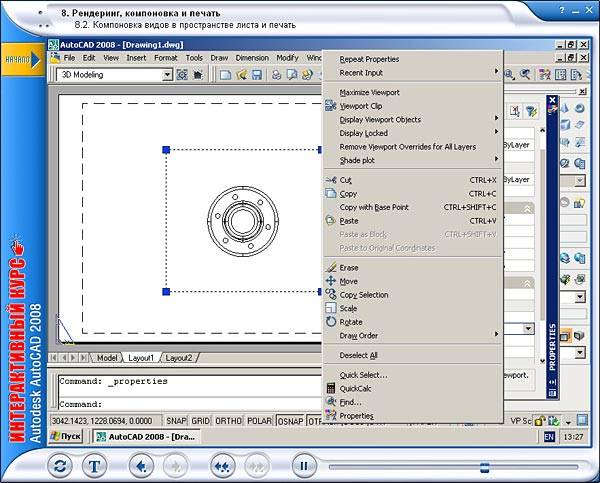The width and height of the screenshot is (600, 483).
Task: Switch to the Model tab
Action: [107, 358]
